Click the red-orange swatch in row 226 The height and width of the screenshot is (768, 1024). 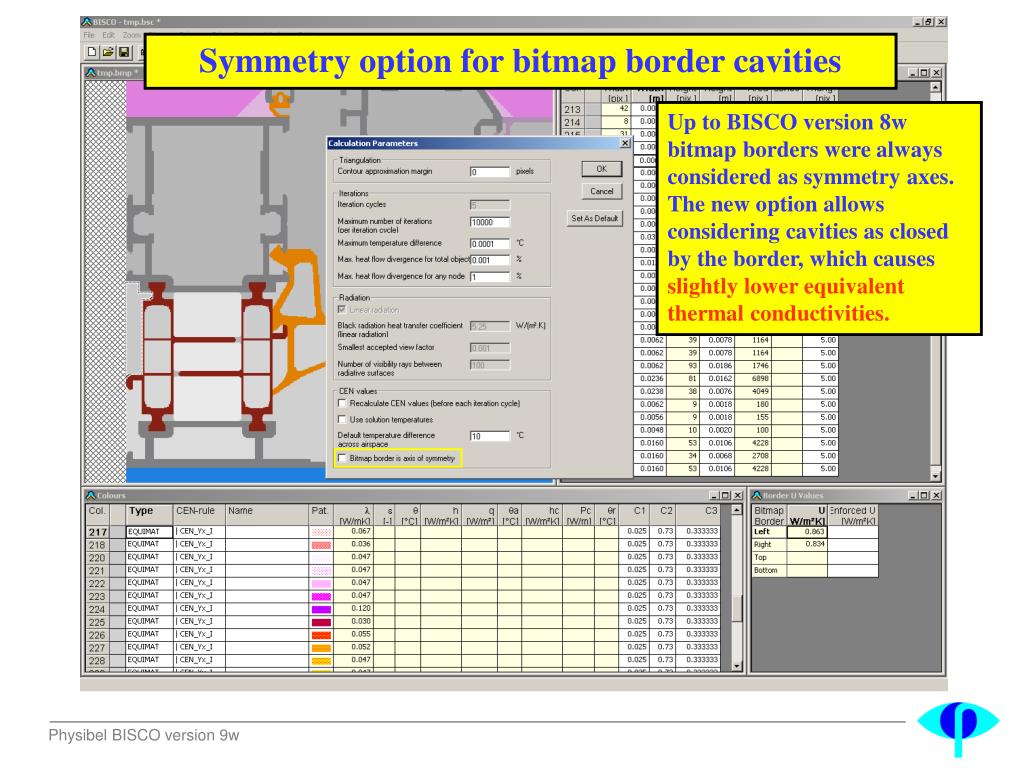pyautogui.click(x=321, y=635)
